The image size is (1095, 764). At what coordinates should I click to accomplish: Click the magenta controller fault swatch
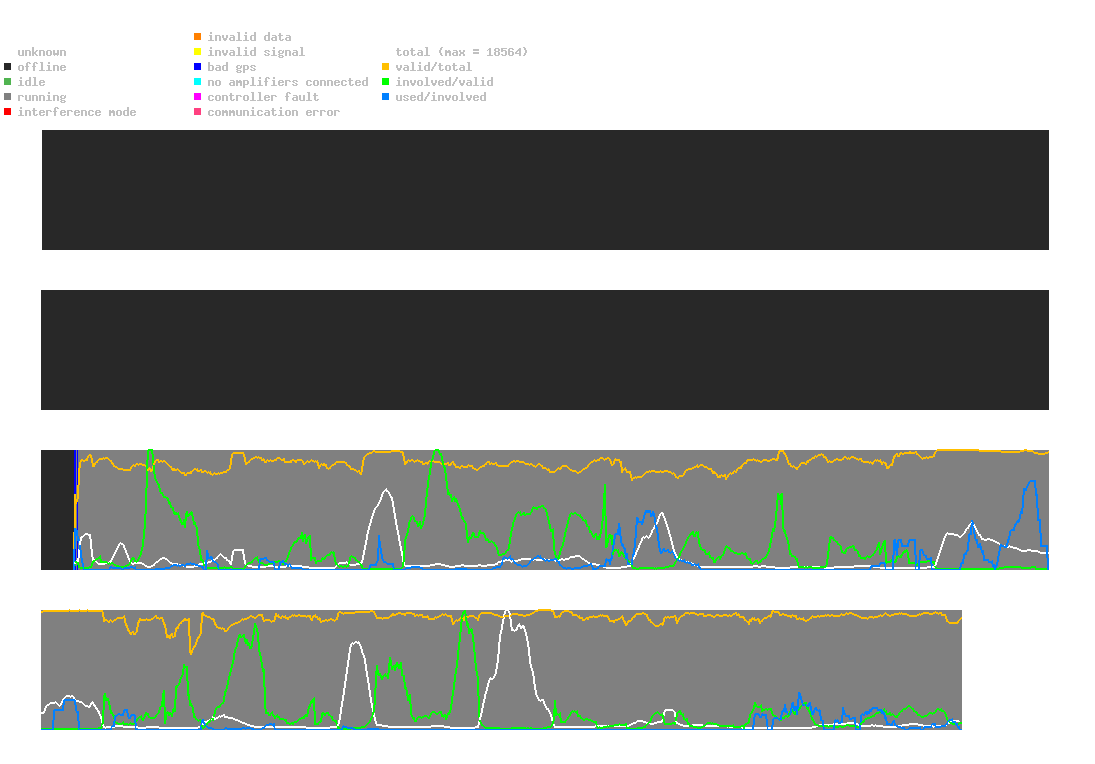coord(198,97)
